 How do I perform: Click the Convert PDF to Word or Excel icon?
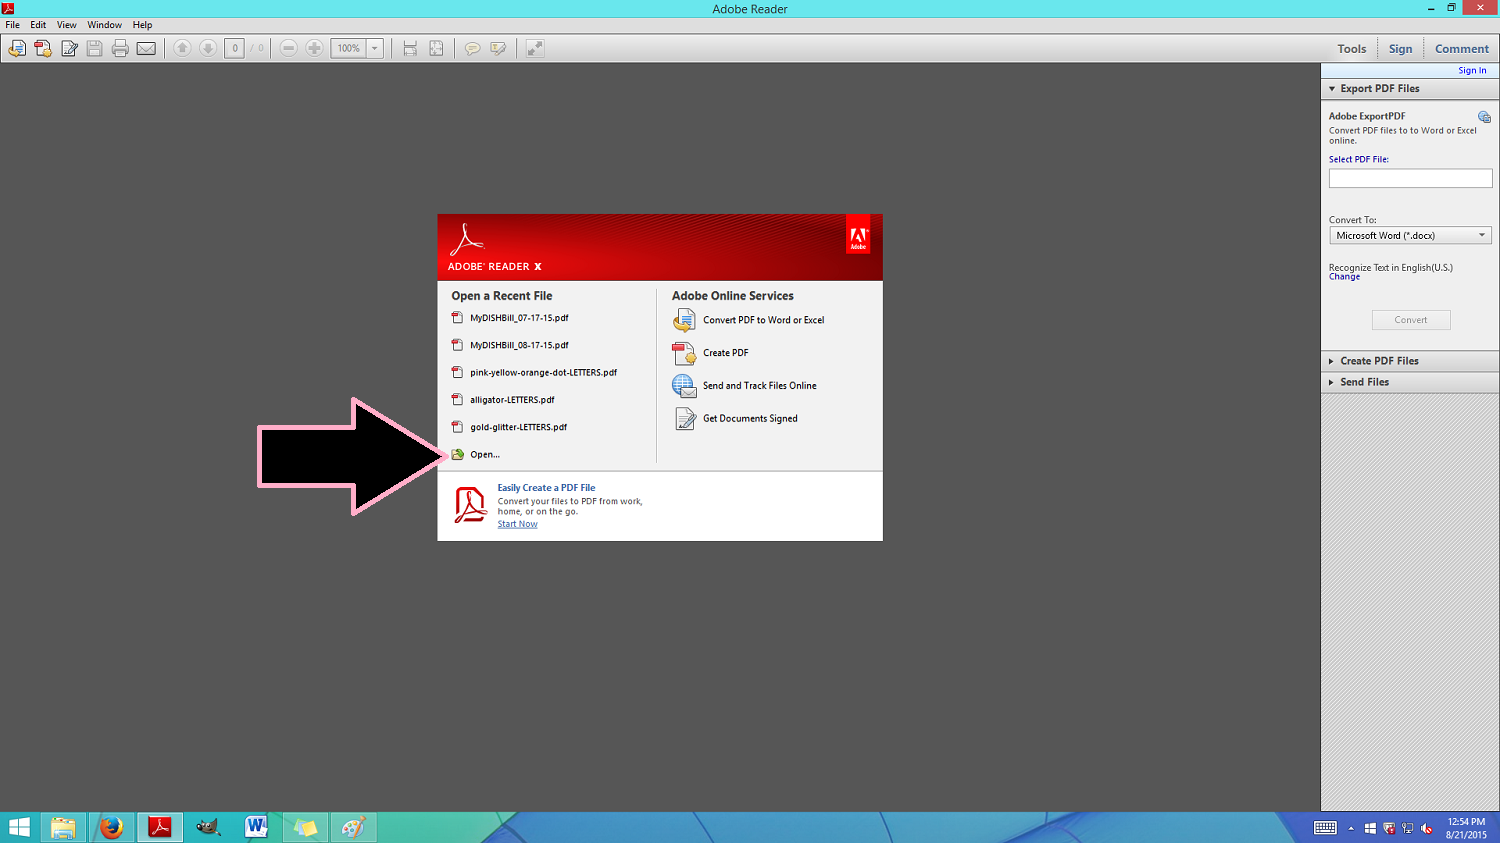click(x=684, y=320)
